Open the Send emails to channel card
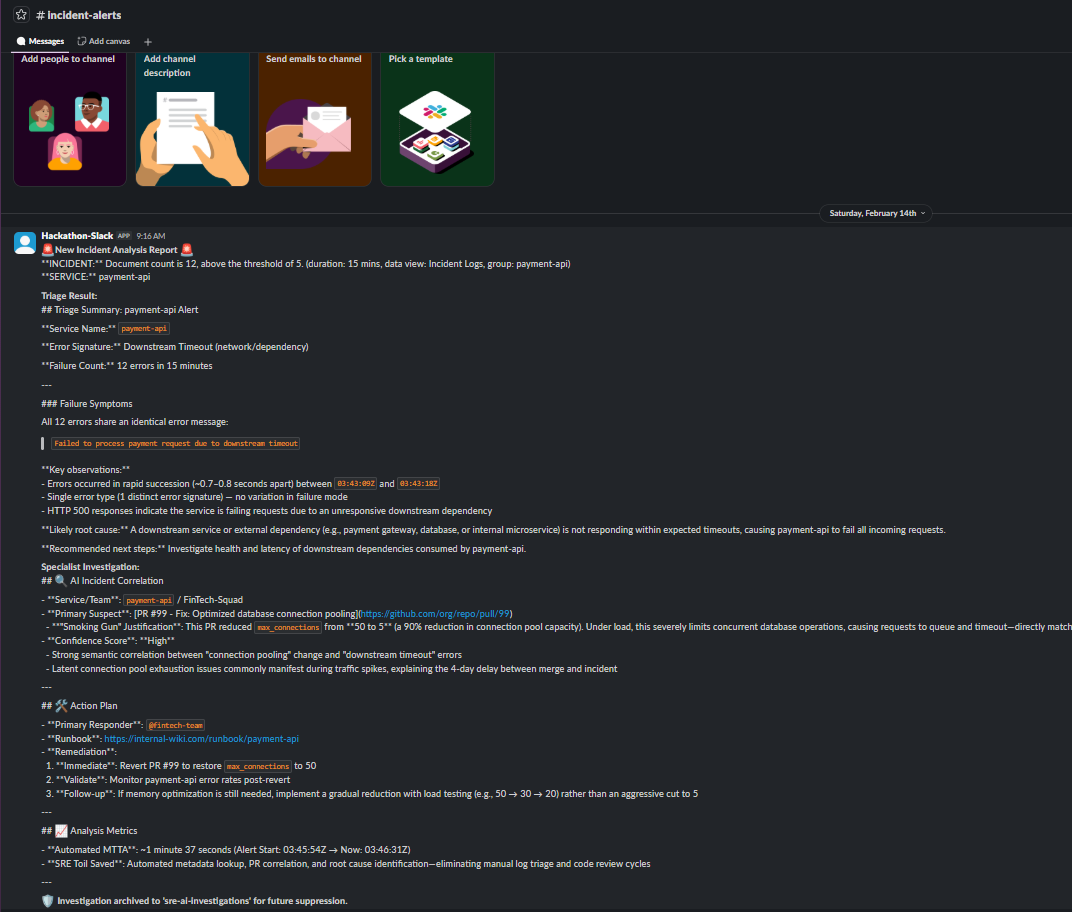 tap(315, 119)
